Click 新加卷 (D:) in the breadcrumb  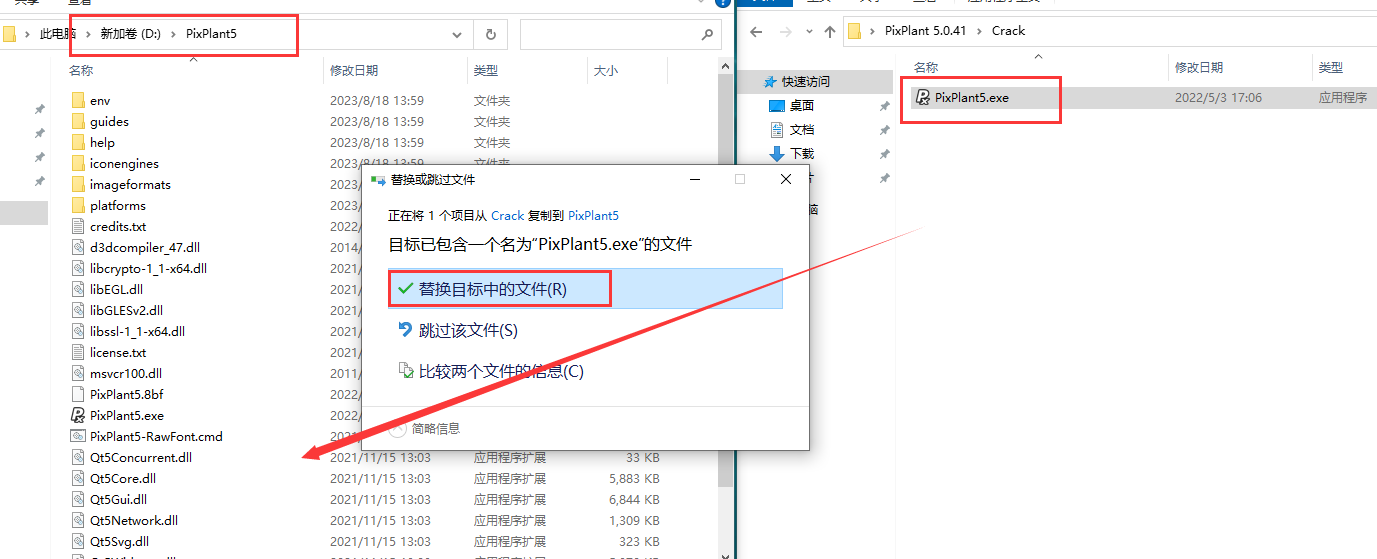pyautogui.click(x=131, y=34)
